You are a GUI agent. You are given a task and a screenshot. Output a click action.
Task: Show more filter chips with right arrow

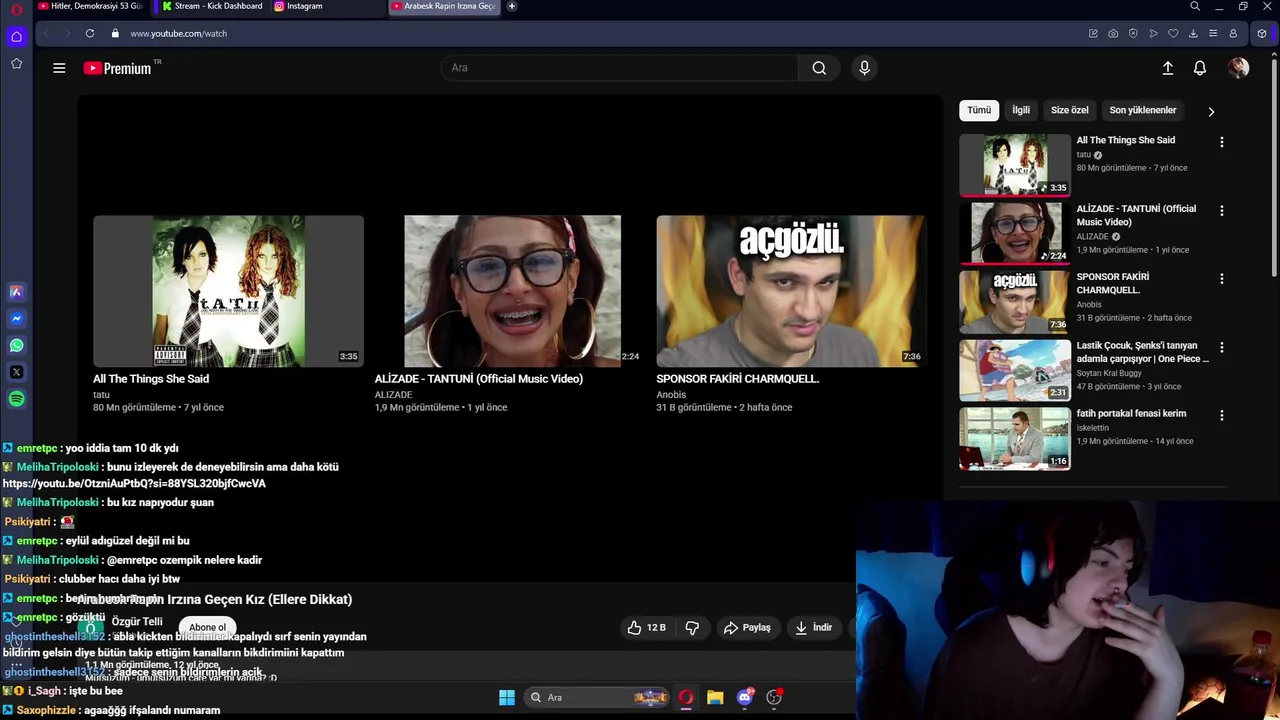pos(1211,111)
